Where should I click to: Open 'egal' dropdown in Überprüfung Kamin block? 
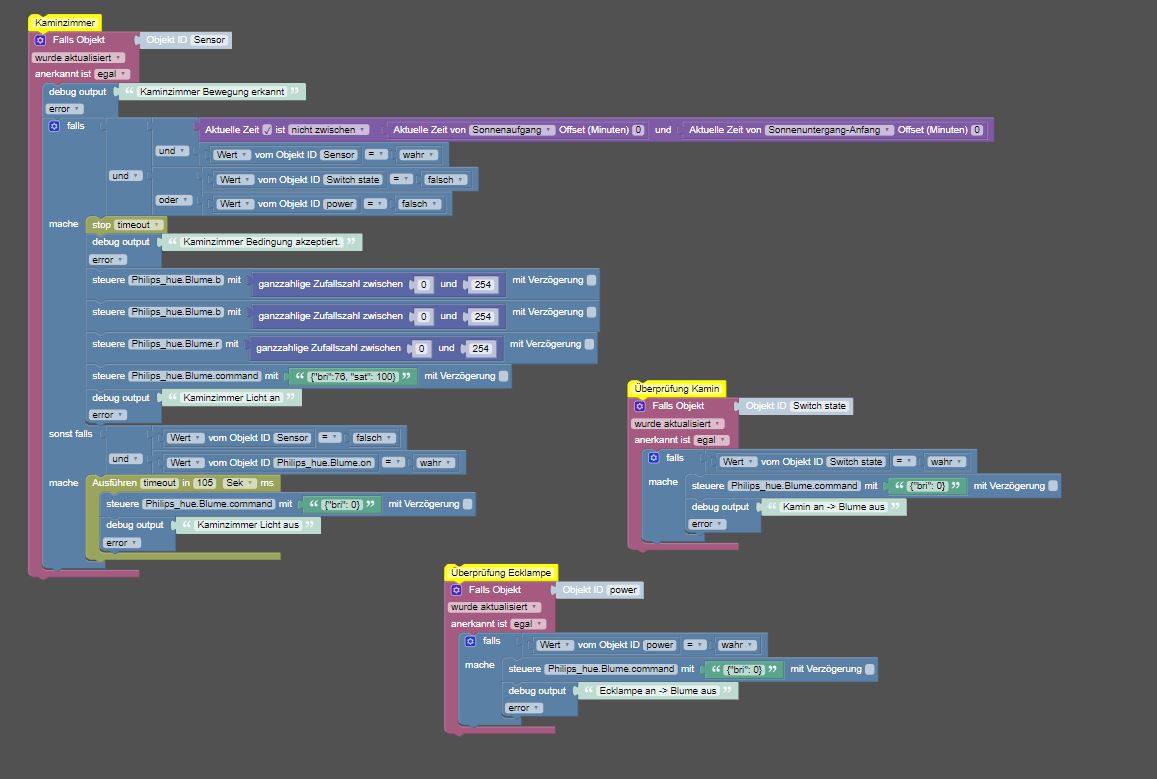click(x=711, y=440)
